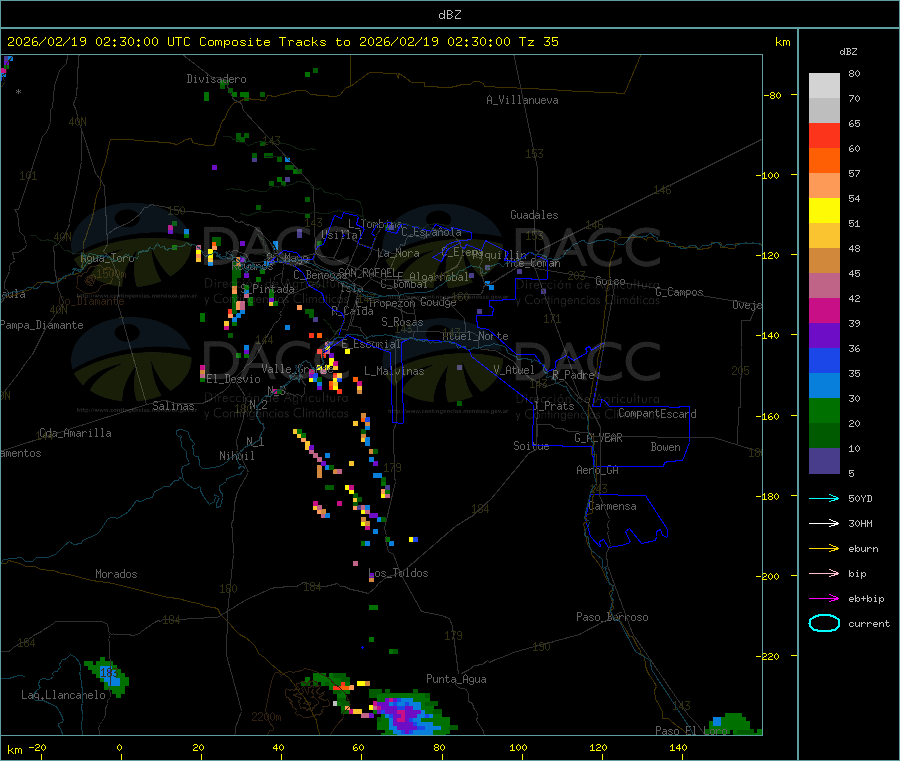Click the dBZ title at top

(x=449, y=15)
